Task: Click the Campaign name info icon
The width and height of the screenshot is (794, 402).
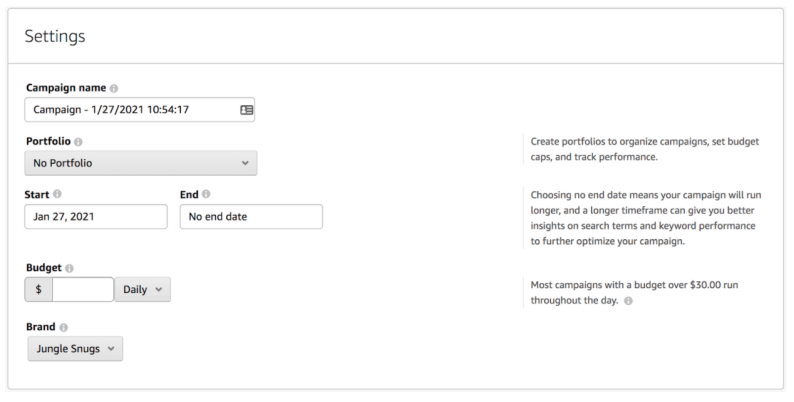Action: (x=113, y=88)
